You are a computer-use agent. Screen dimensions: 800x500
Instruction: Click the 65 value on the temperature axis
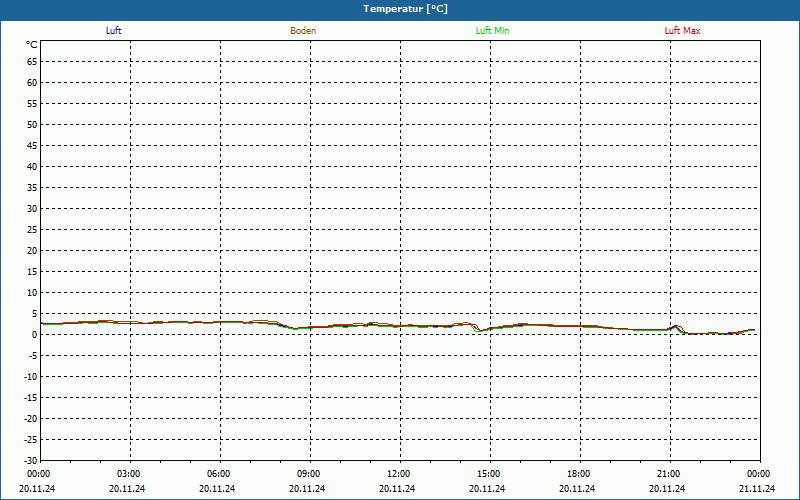(x=32, y=62)
